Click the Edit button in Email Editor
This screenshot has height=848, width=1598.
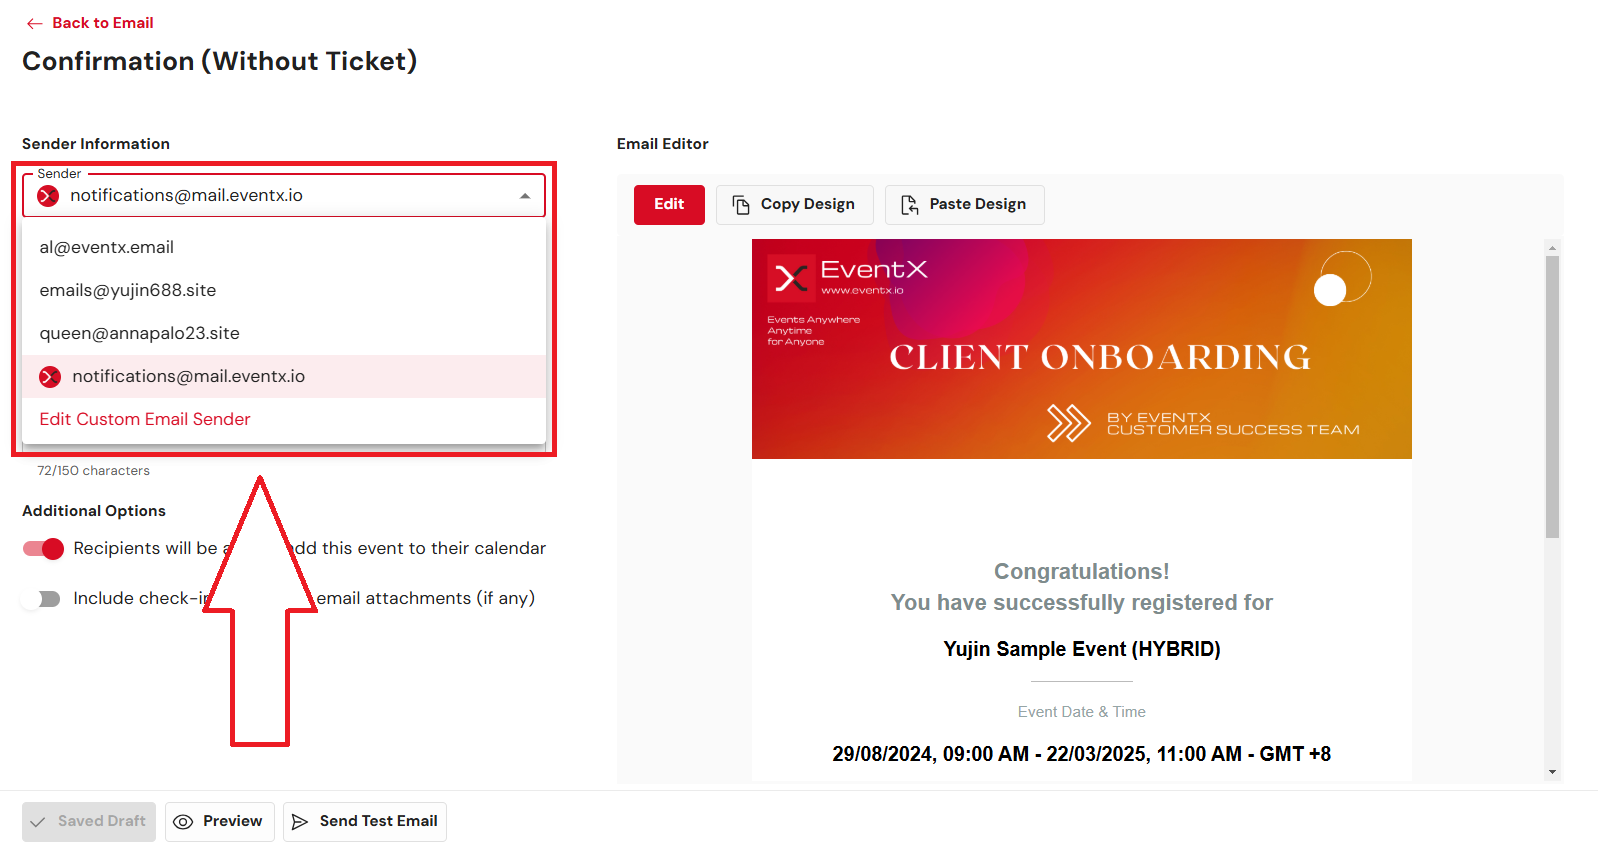click(x=669, y=204)
